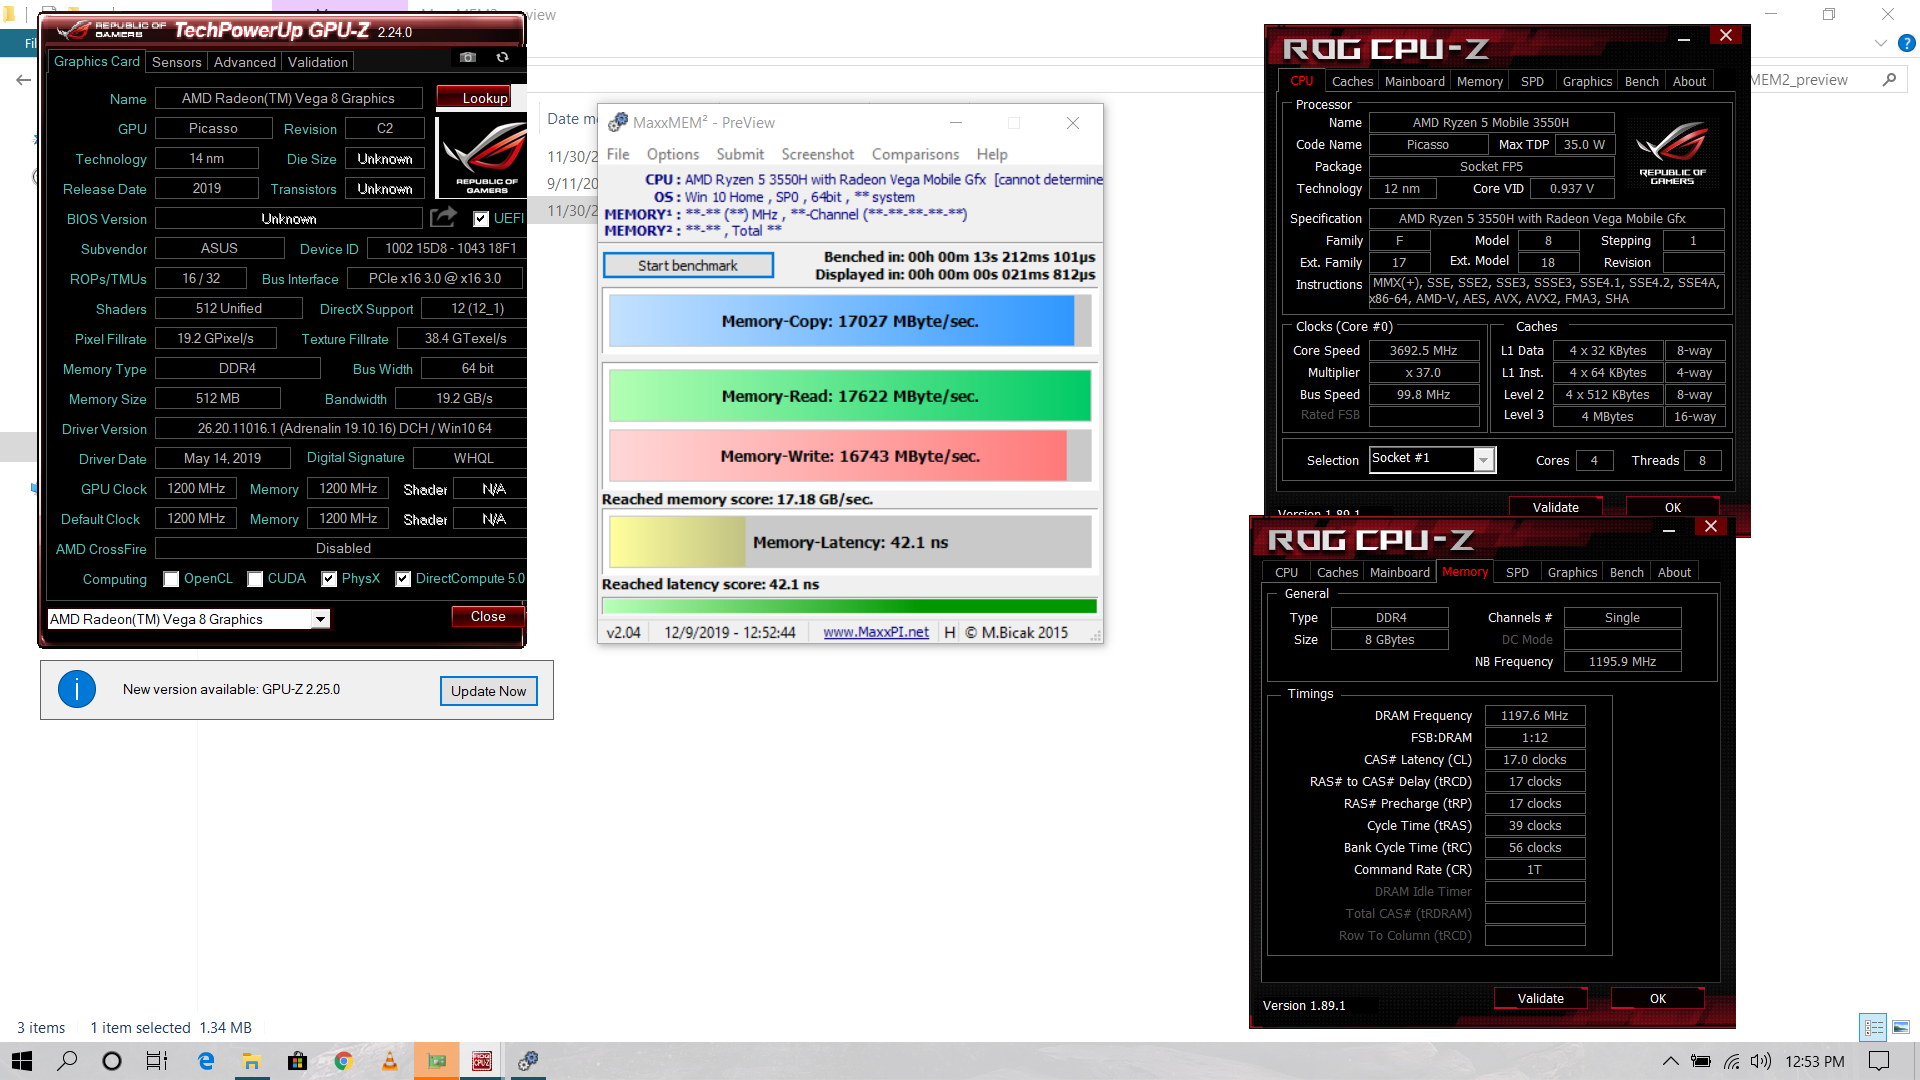Click the battery icon in system tray
The image size is (1920, 1080).
click(1700, 1061)
